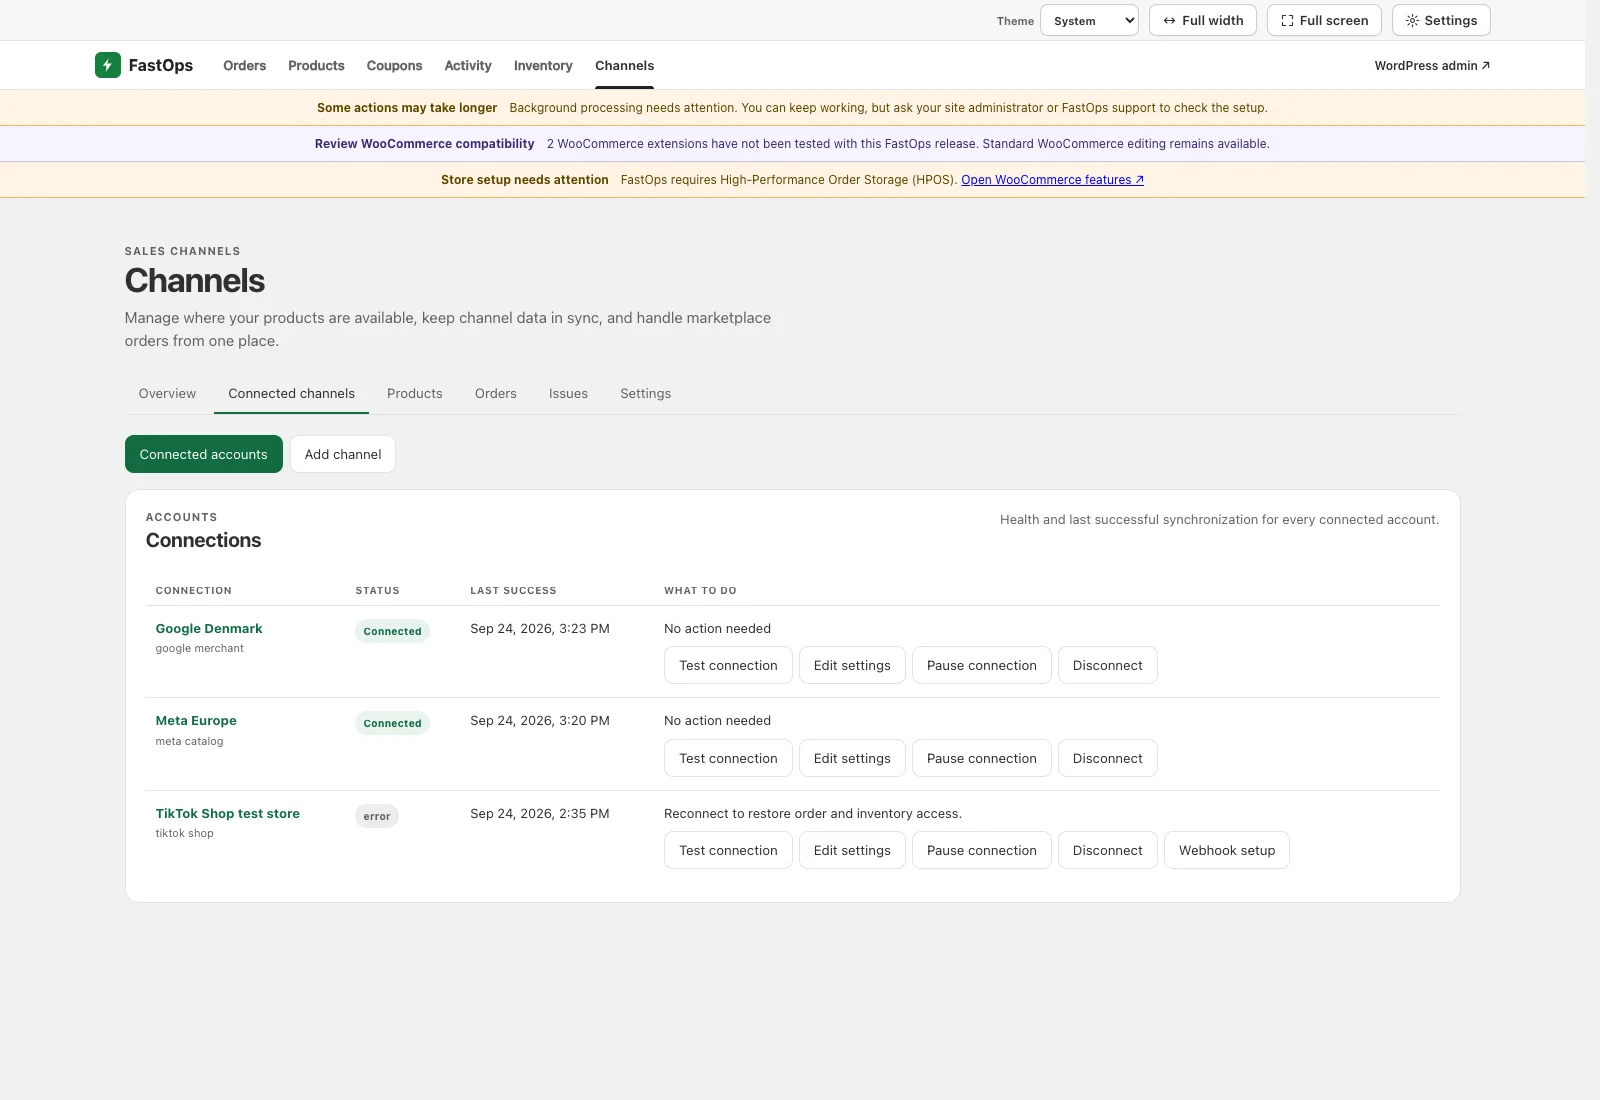The width and height of the screenshot is (1600, 1100).
Task: Open the Products tab under Channels
Action: [414, 394]
